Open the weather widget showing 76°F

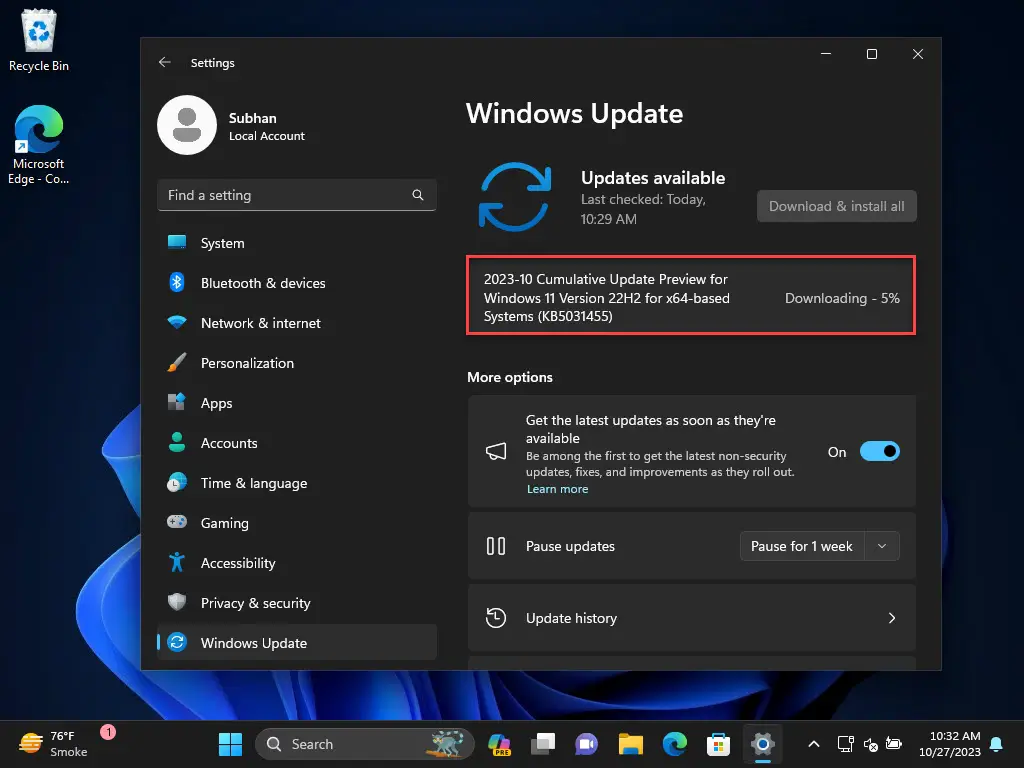pos(53,744)
